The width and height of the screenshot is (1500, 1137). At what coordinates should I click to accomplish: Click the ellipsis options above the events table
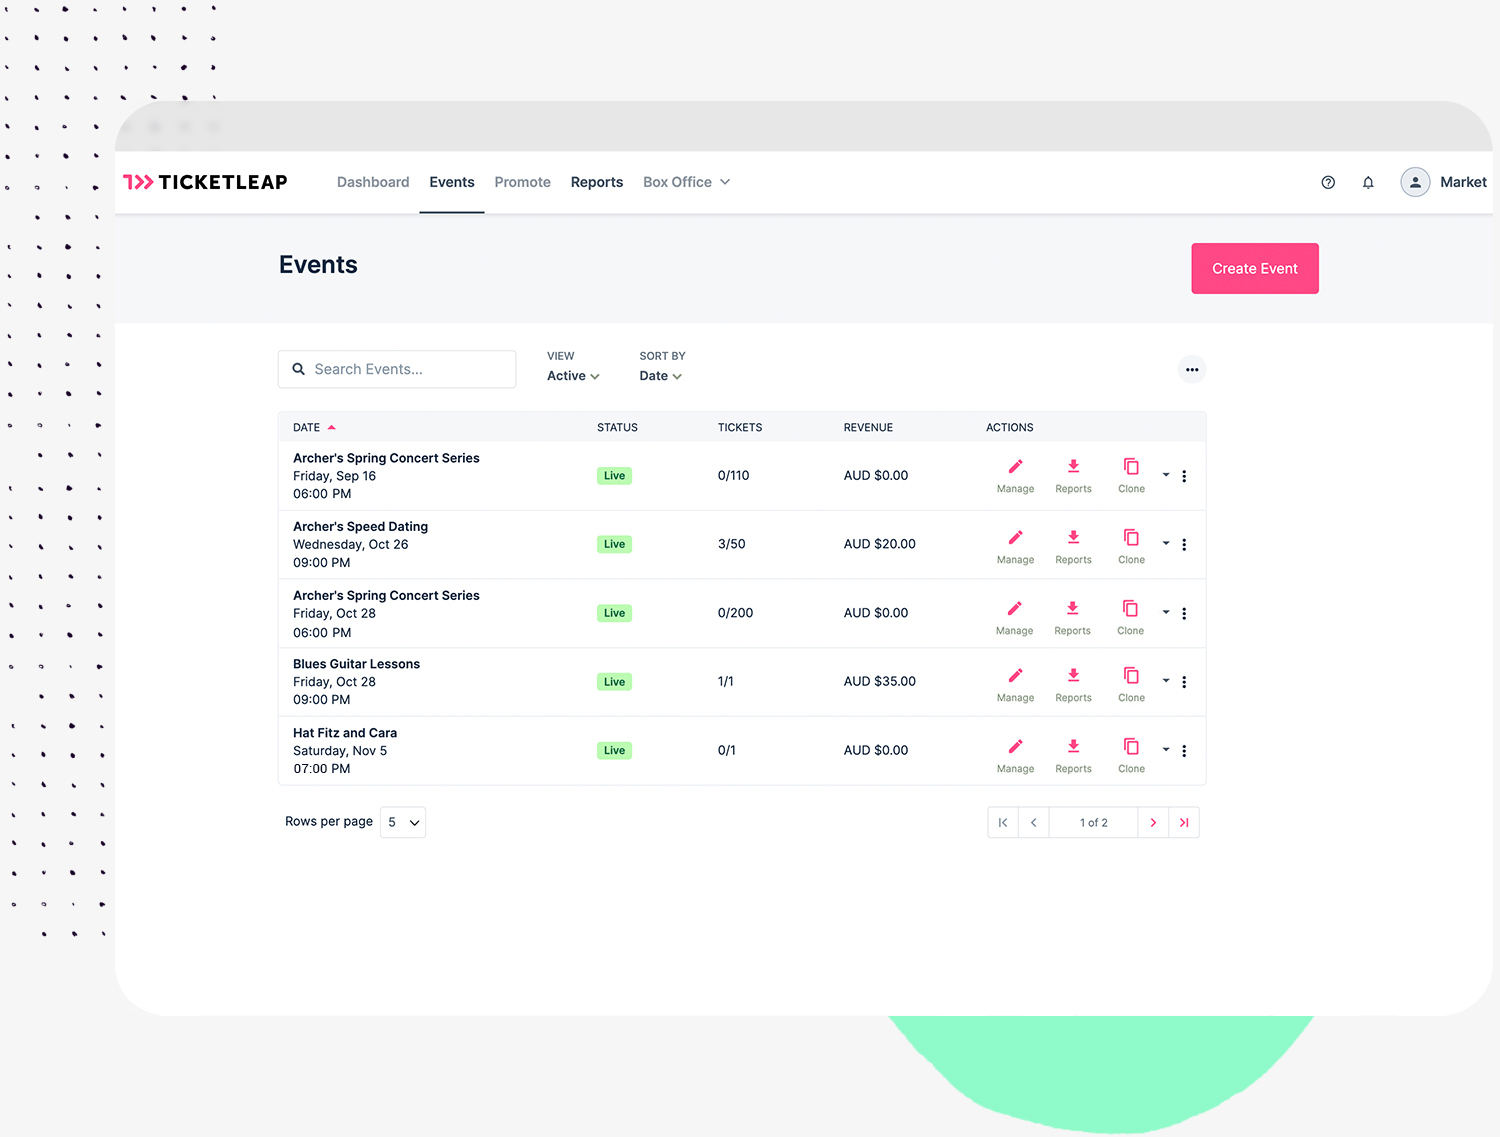tap(1192, 369)
